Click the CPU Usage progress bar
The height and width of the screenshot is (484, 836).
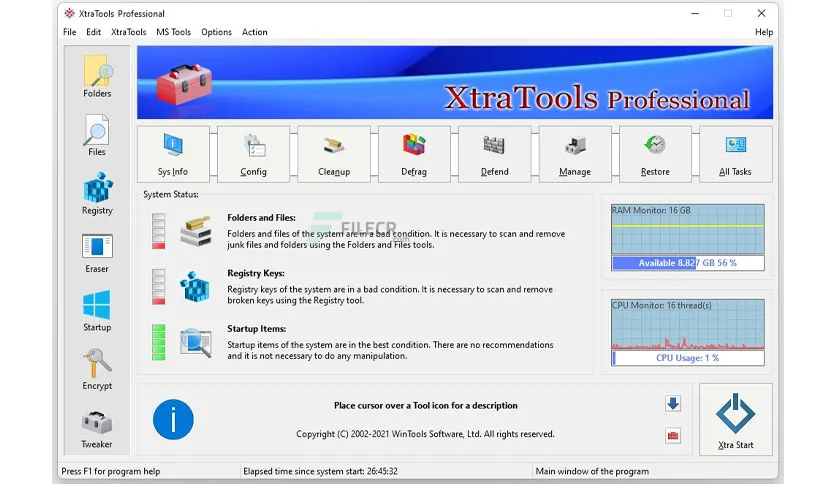[688, 358]
